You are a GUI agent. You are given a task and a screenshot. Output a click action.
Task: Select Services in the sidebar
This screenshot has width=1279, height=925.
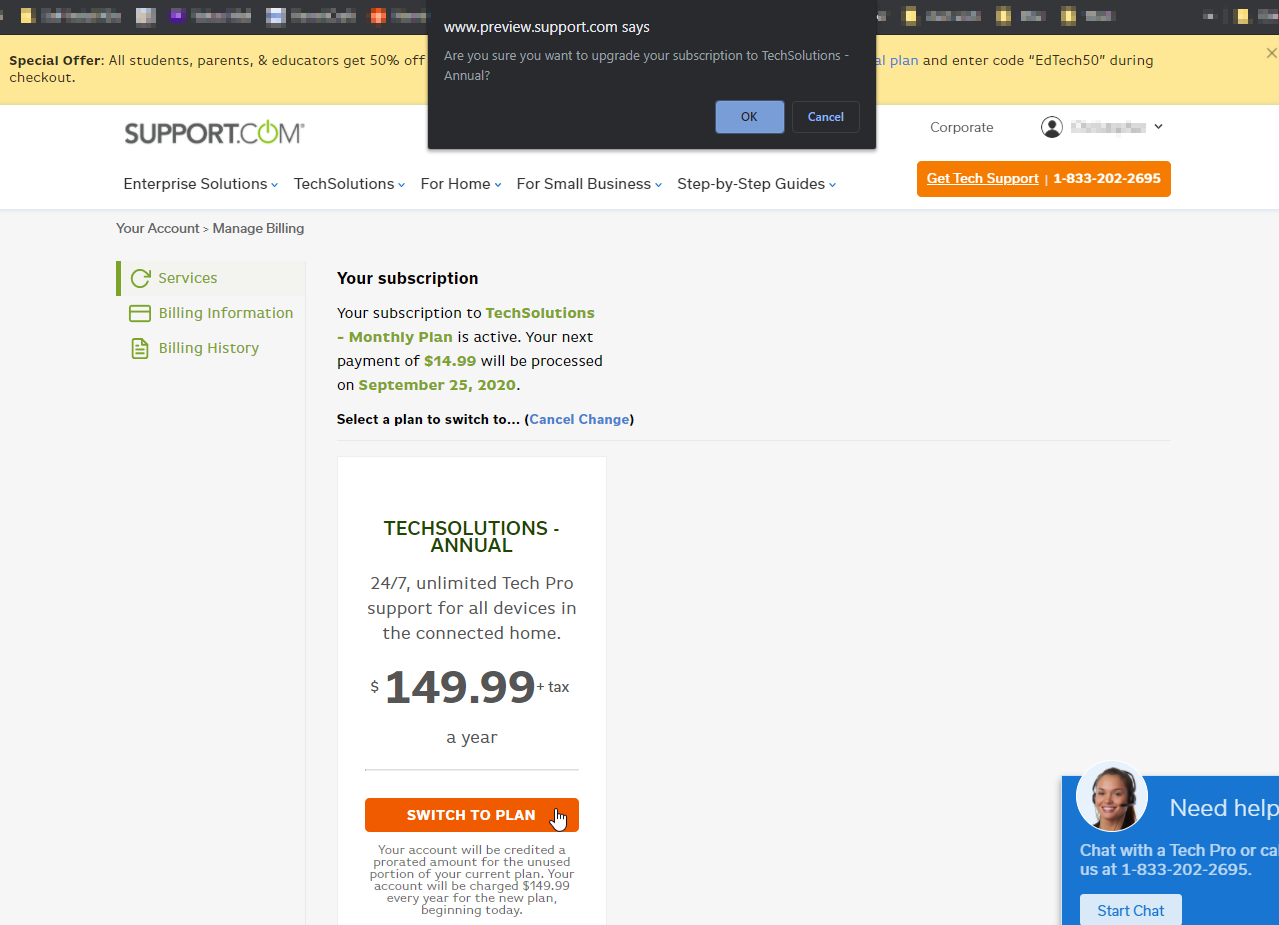click(213, 278)
